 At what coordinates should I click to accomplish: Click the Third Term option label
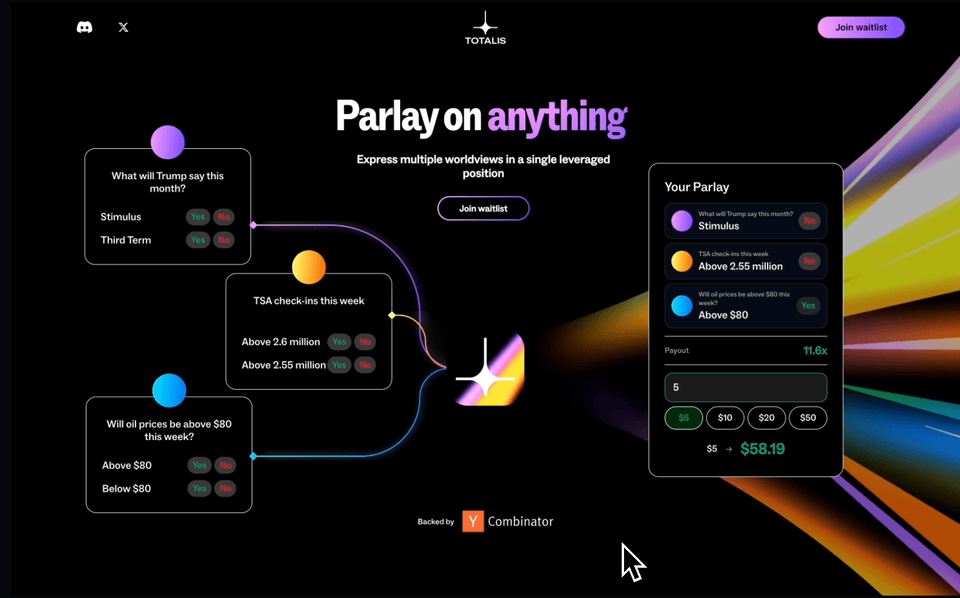click(x=126, y=240)
